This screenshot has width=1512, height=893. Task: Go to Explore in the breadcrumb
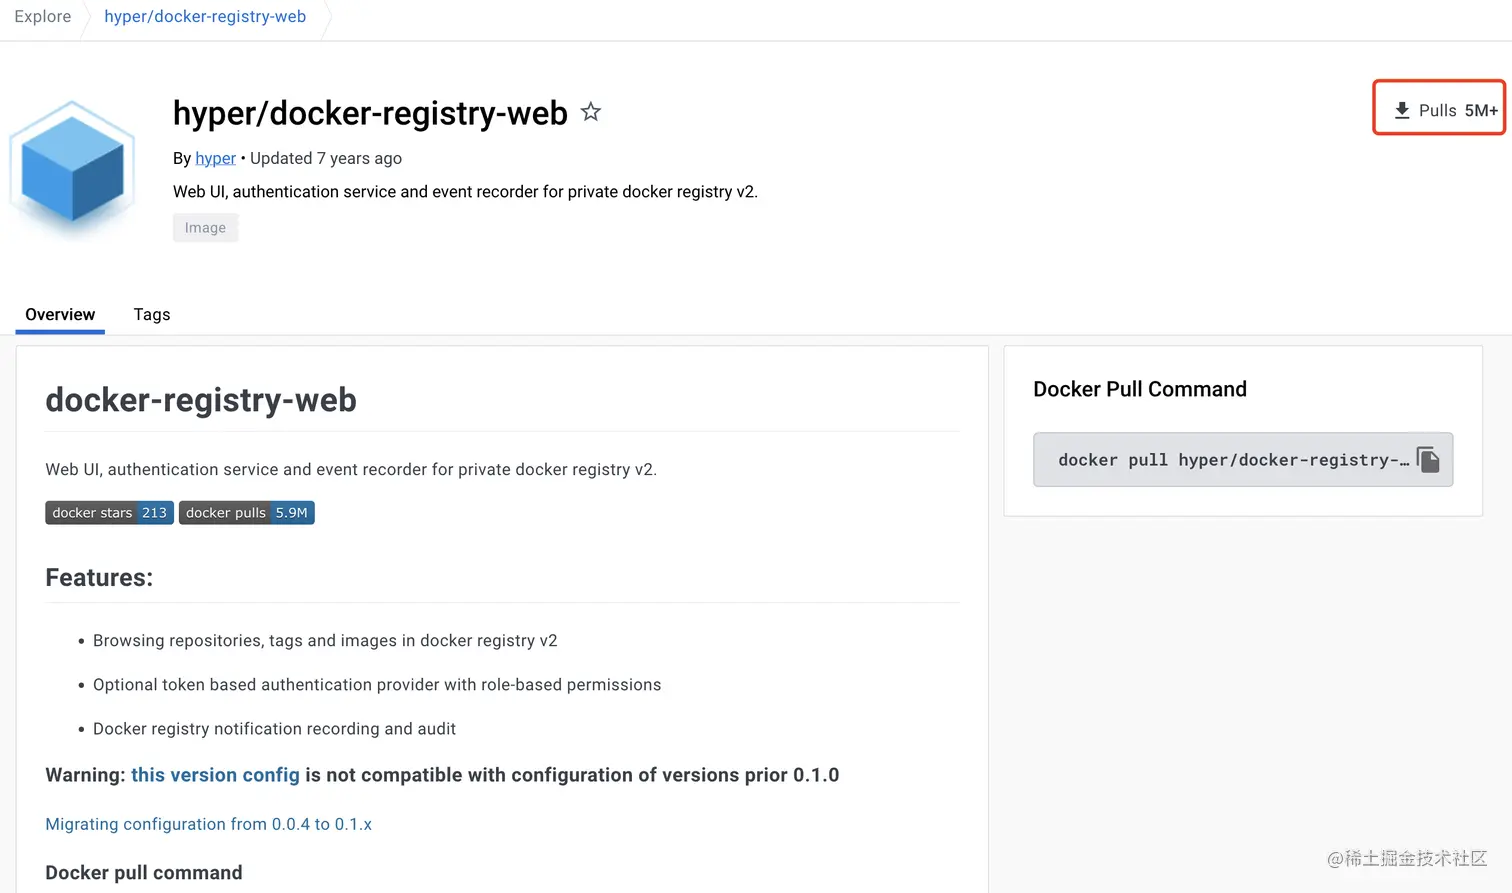click(43, 17)
